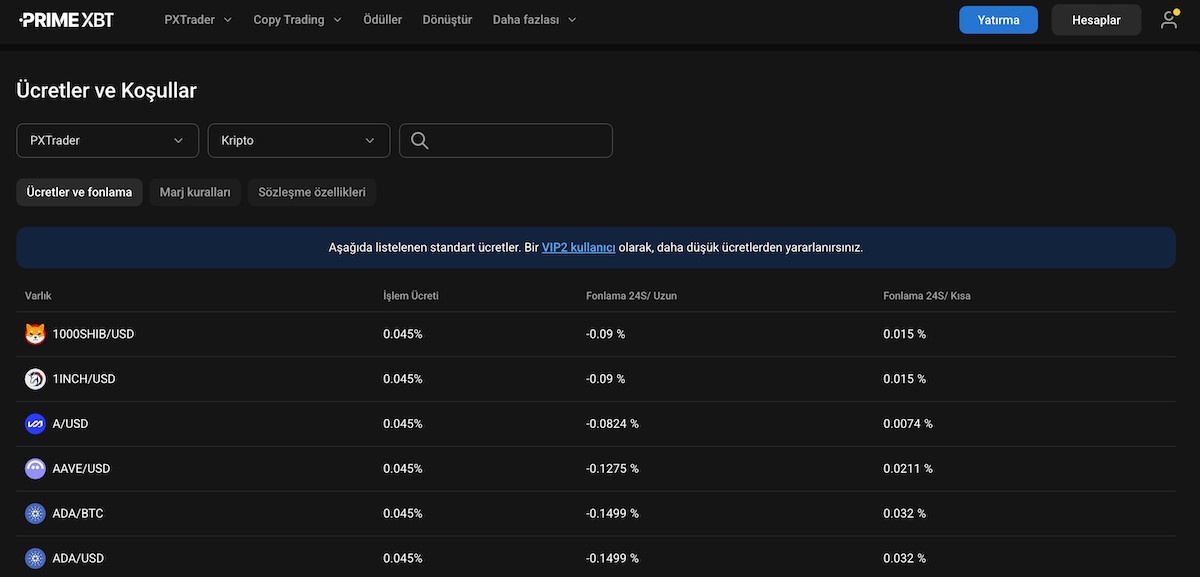Click the 1INCH/USD coin icon
The width and height of the screenshot is (1200, 577).
[x=35, y=379]
